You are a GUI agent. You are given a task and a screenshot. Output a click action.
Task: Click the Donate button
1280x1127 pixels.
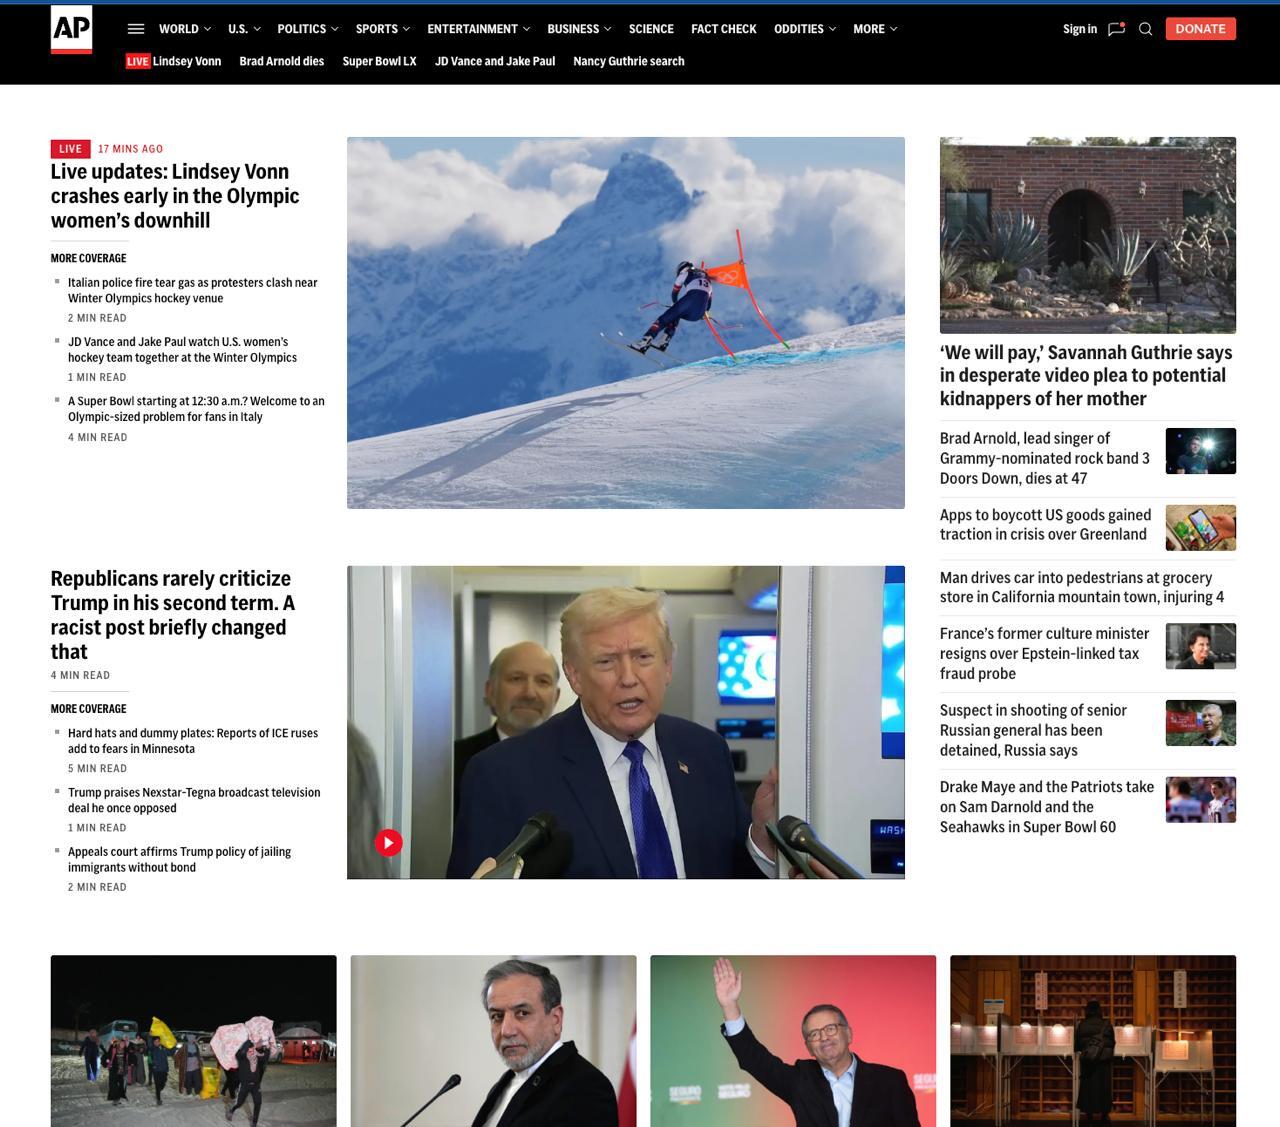point(1200,29)
